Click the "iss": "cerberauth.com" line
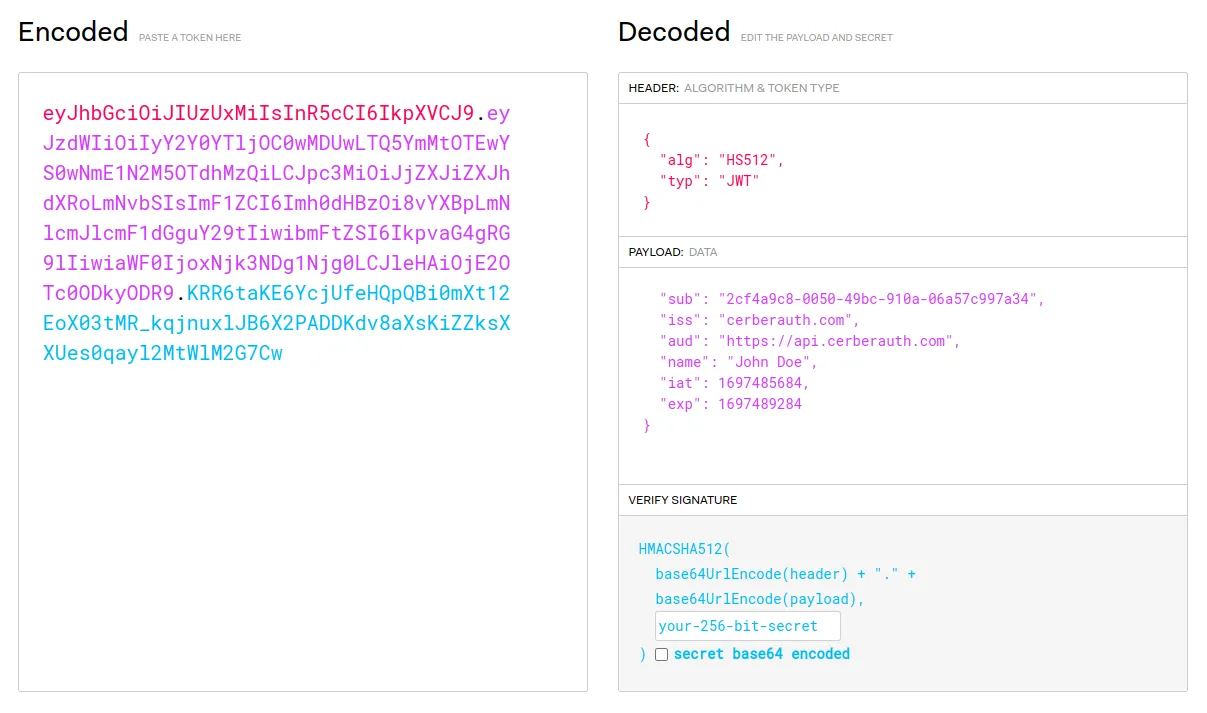This screenshot has width=1207, height=713. click(x=760, y=320)
